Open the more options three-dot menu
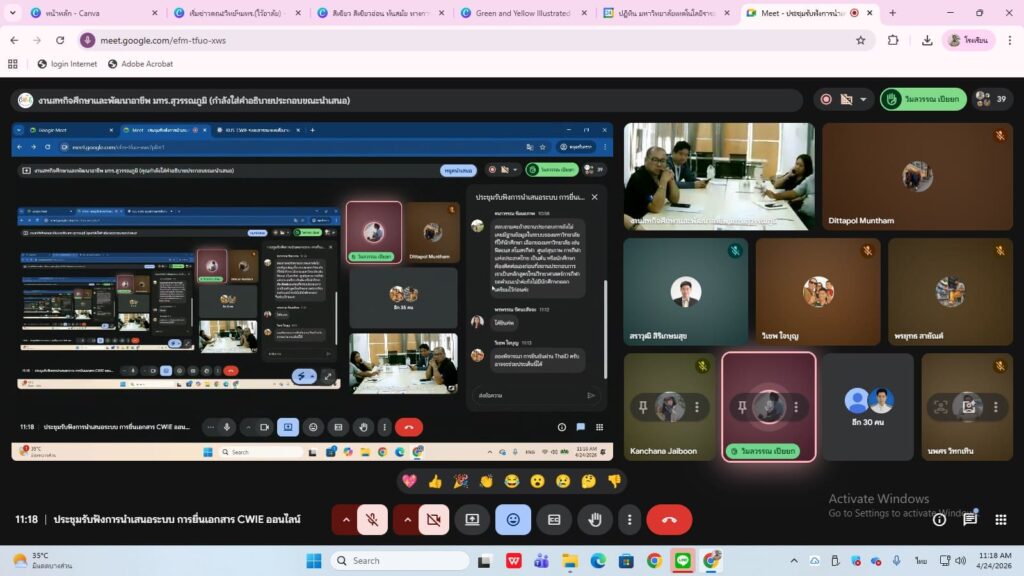This screenshot has height=576, width=1024. point(629,520)
